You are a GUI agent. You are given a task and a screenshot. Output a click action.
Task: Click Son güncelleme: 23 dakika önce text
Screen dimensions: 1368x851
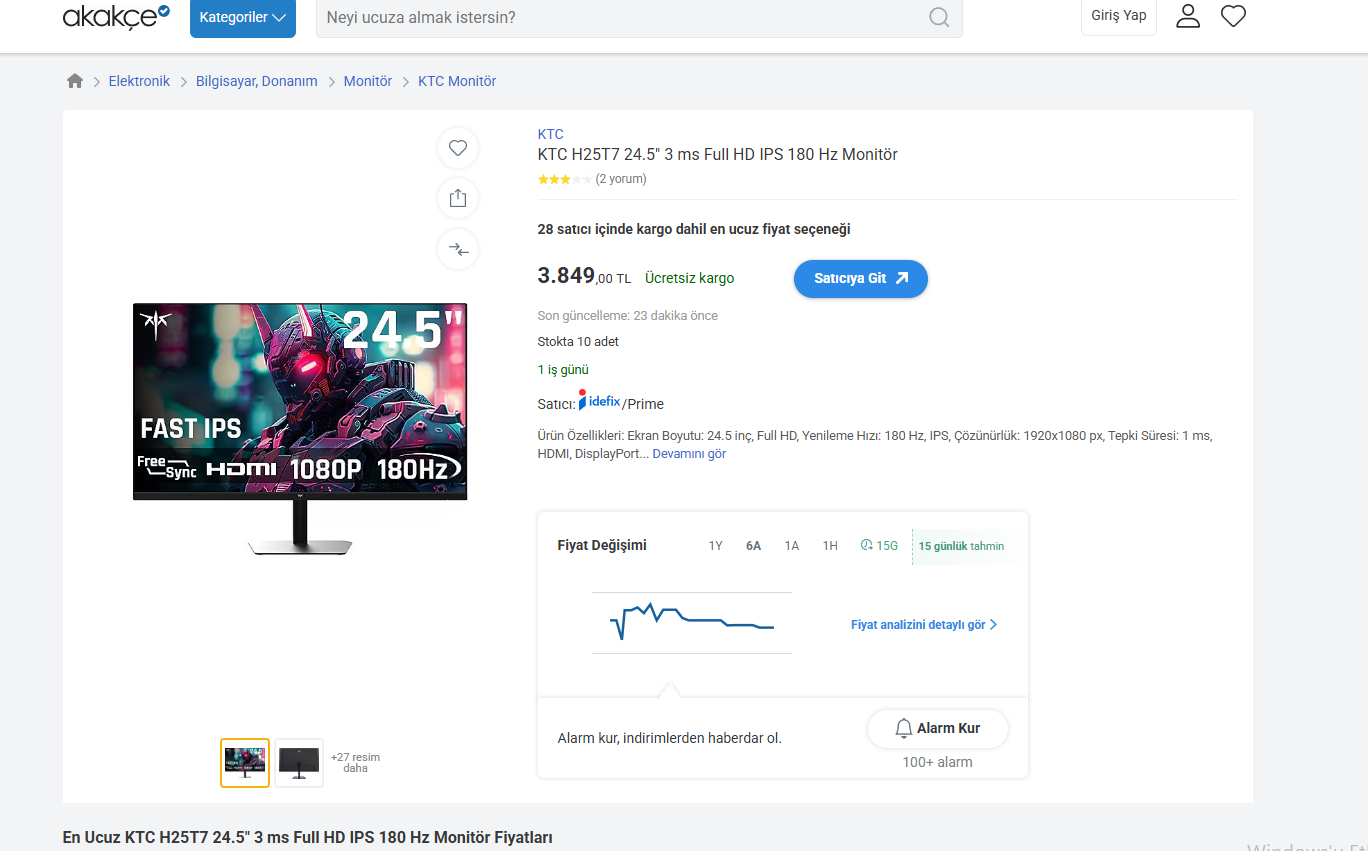click(628, 316)
